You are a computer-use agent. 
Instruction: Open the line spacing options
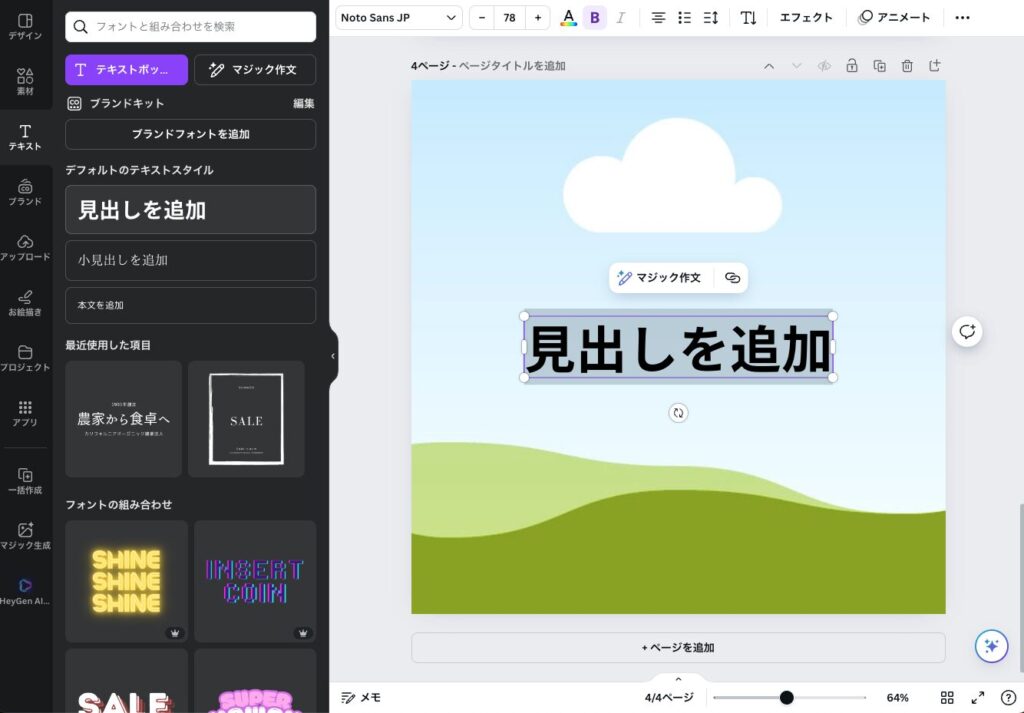point(711,18)
